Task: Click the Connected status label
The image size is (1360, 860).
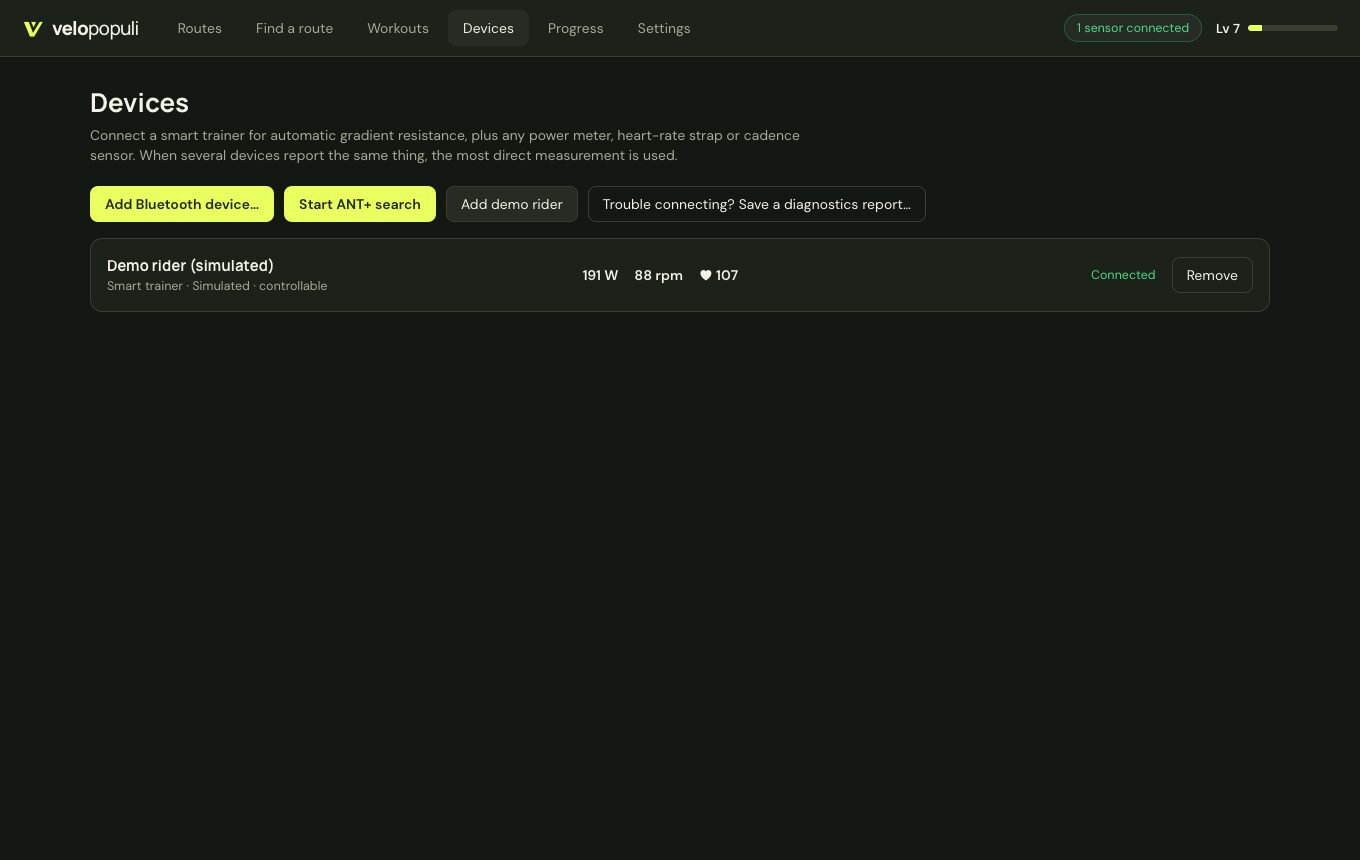Action: pyautogui.click(x=1123, y=275)
